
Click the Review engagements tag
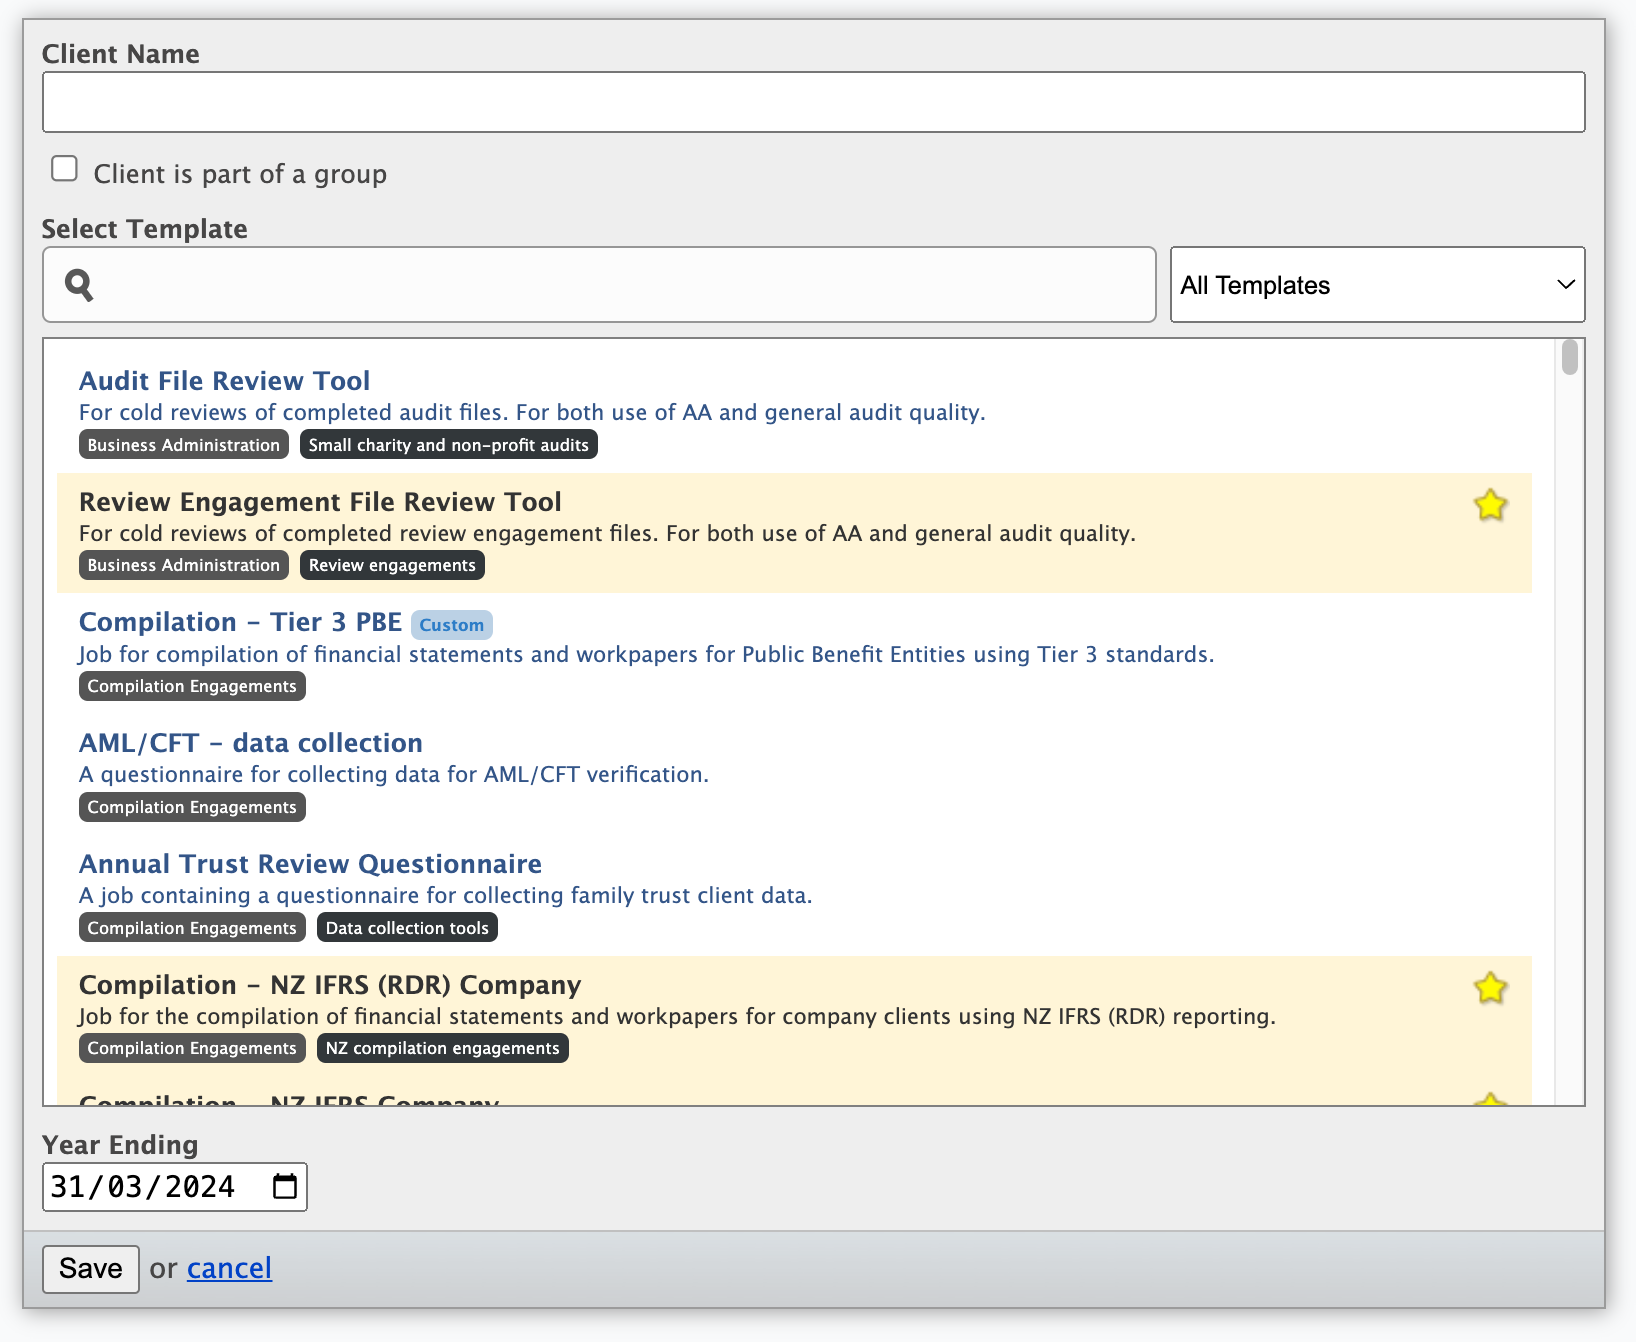click(x=391, y=565)
